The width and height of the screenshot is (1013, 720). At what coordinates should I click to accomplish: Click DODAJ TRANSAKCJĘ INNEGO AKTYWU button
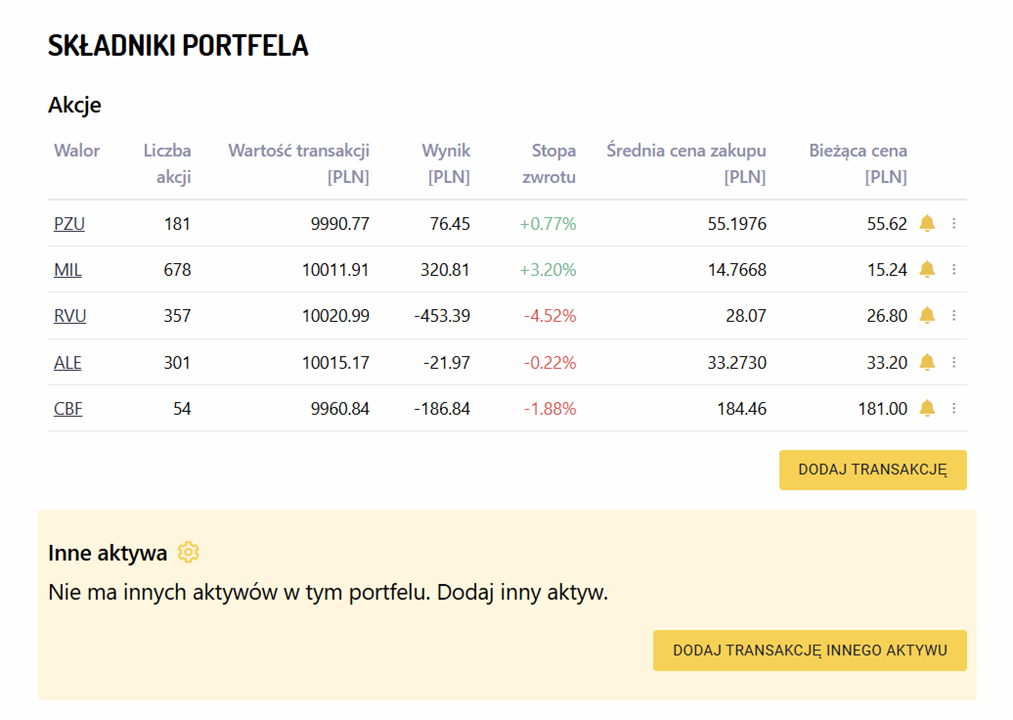[809, 650]
